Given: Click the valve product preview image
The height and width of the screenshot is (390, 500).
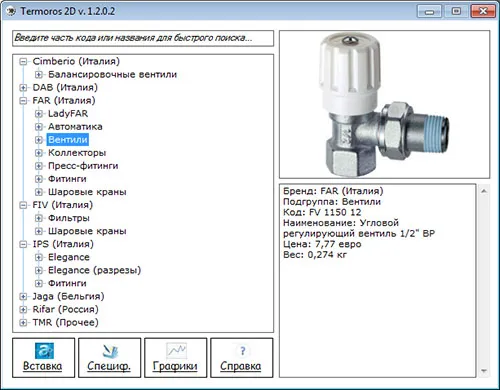Looking at the screenshot, I should pyautogui.click(x=384, y=104).
